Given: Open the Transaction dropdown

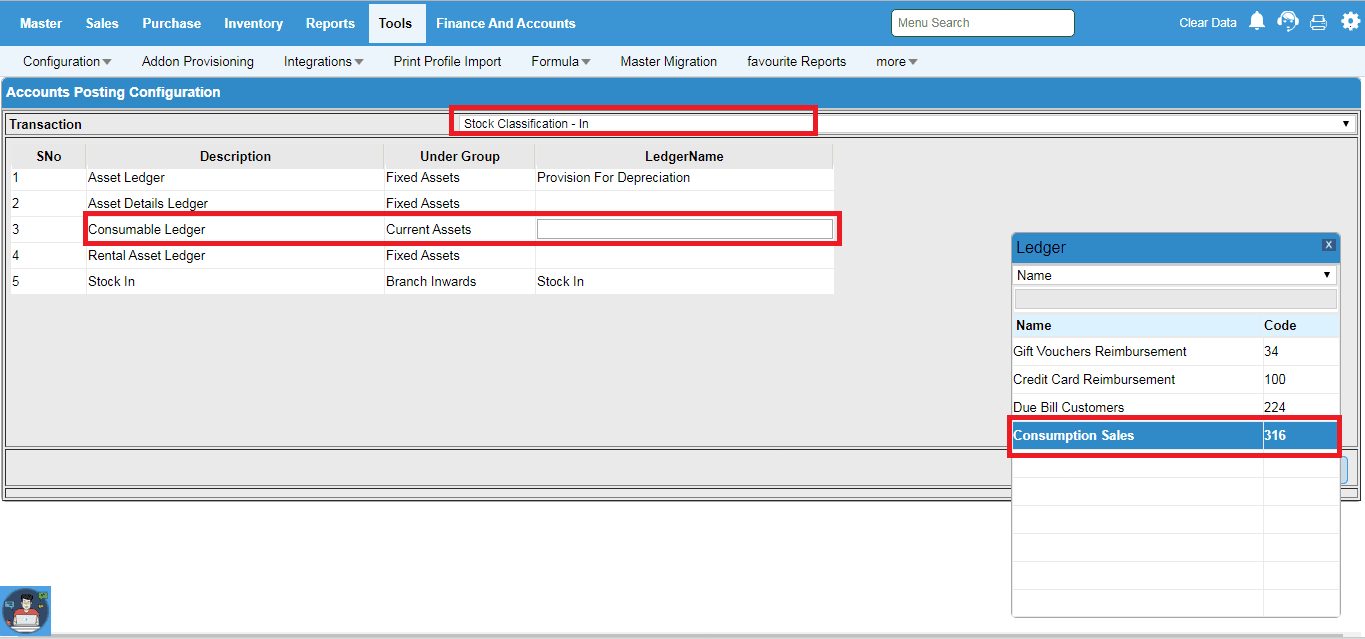Looking at the screenshot, I should (x=906, y=124).
